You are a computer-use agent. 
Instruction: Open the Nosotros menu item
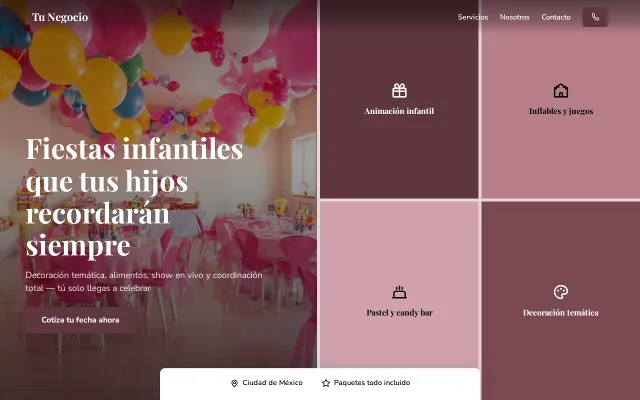click(514, 17)
